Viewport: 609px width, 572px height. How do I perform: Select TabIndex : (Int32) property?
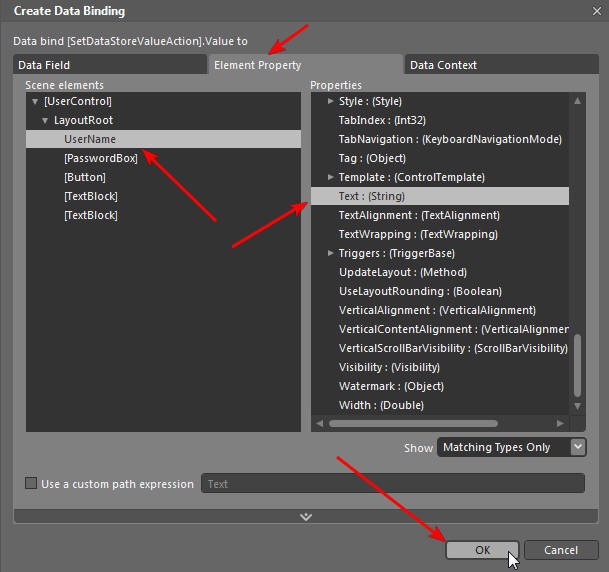coord(440,120)
